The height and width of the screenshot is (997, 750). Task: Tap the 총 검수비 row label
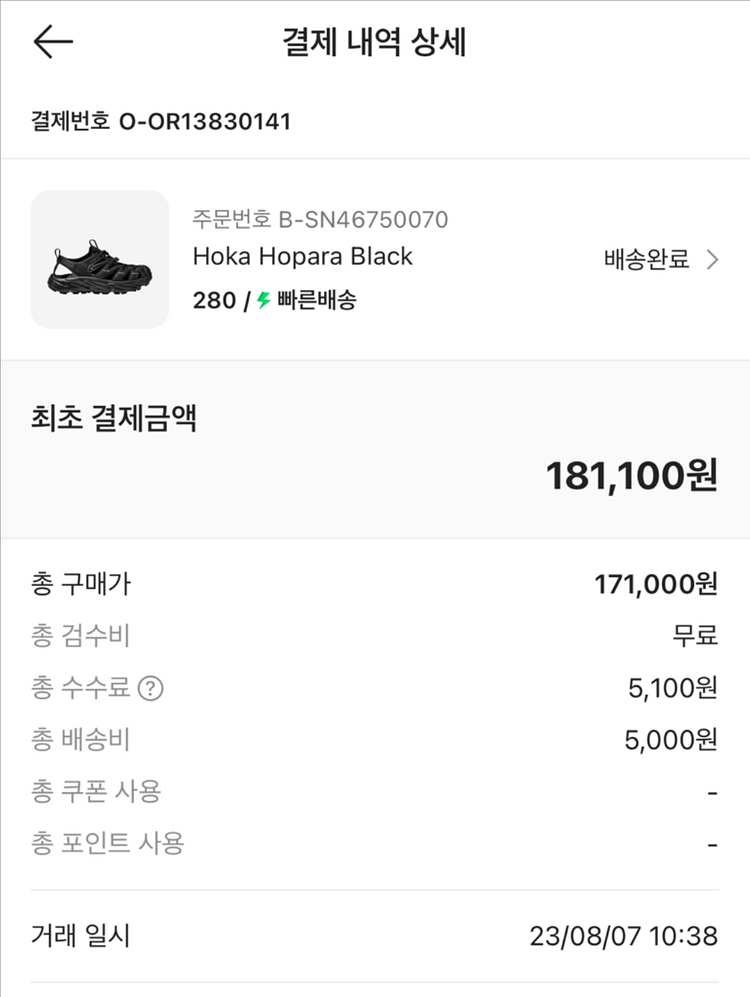pos(81,635)
